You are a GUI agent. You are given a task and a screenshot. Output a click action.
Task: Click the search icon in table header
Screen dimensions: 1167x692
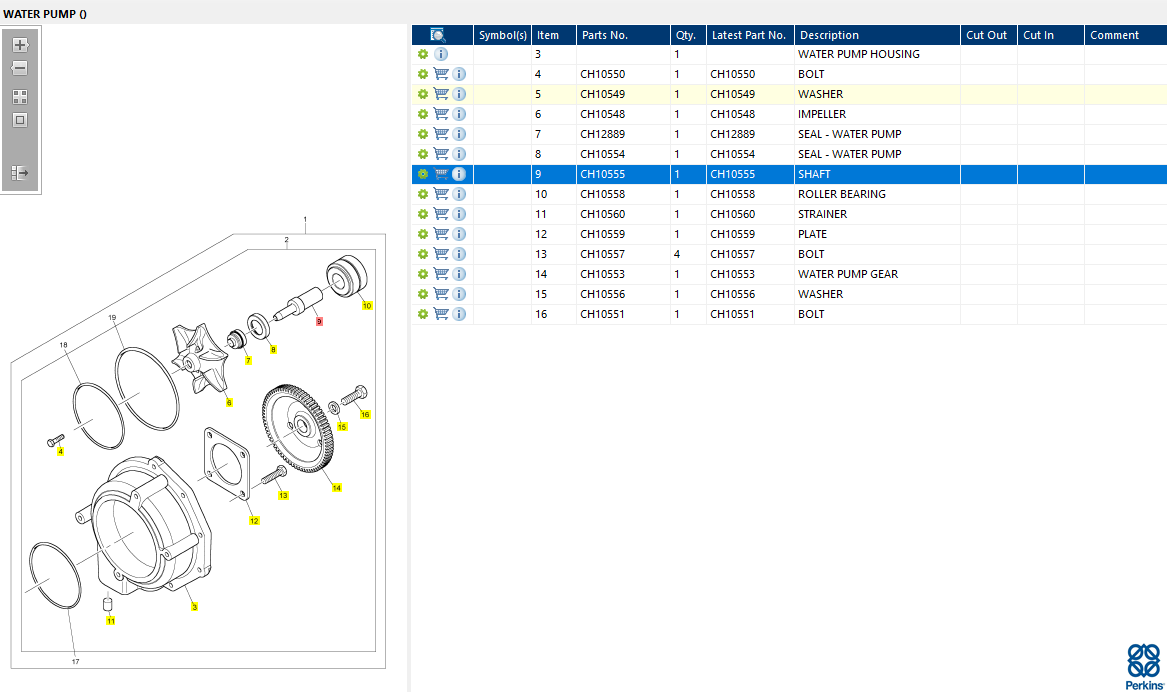tap(437, 35)
